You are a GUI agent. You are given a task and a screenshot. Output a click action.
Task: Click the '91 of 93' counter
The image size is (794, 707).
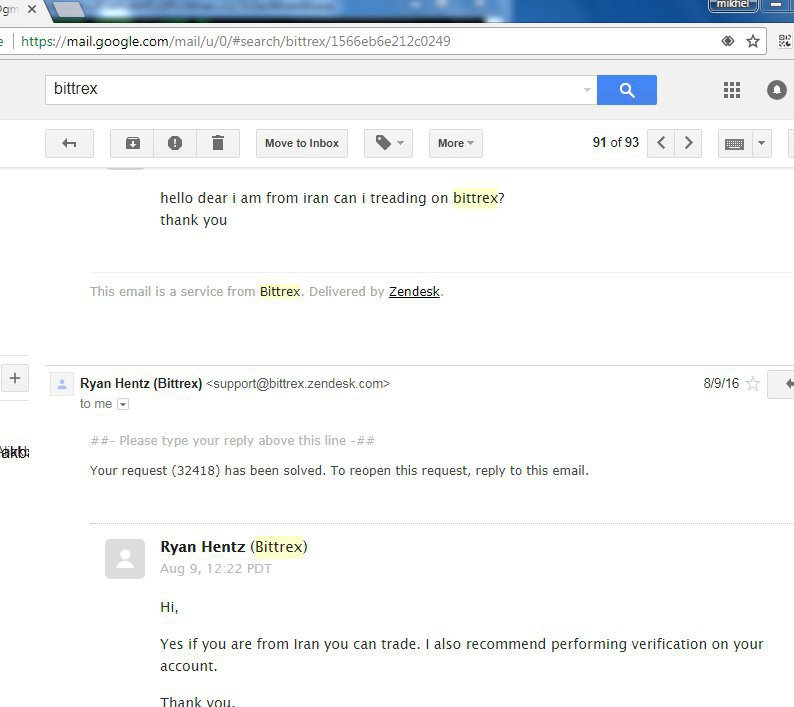pos(616,142)
